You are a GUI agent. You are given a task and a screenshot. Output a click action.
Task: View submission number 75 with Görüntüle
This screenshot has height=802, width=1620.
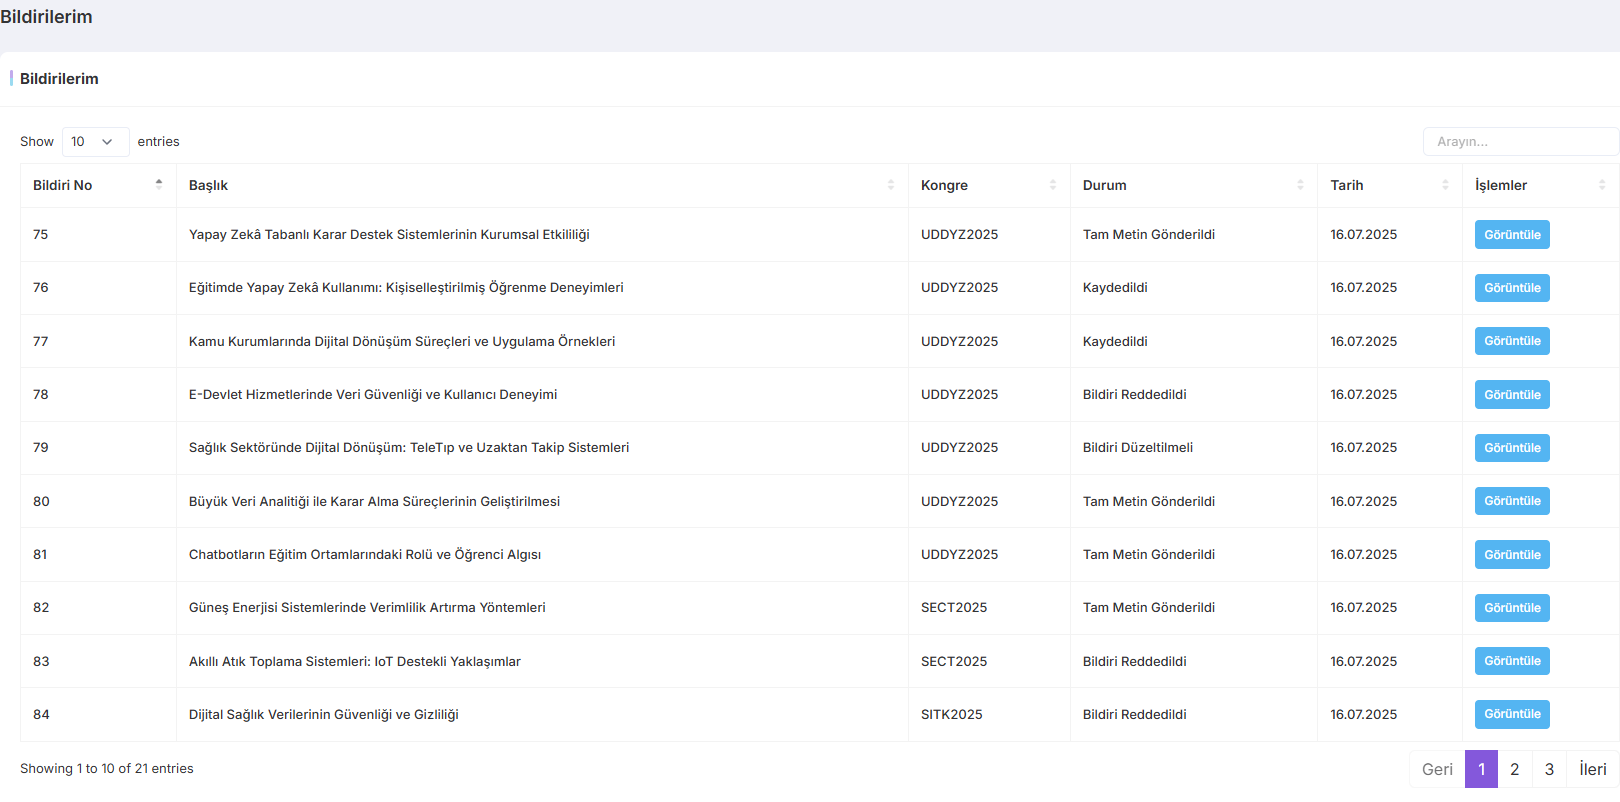(1511, 235)
